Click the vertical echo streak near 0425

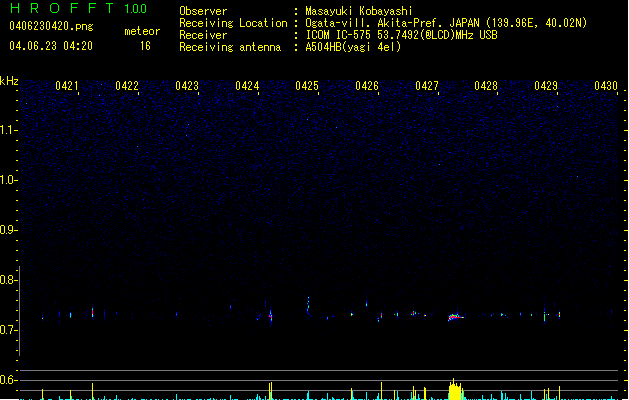pyautogui.click(x=308, y=307)
